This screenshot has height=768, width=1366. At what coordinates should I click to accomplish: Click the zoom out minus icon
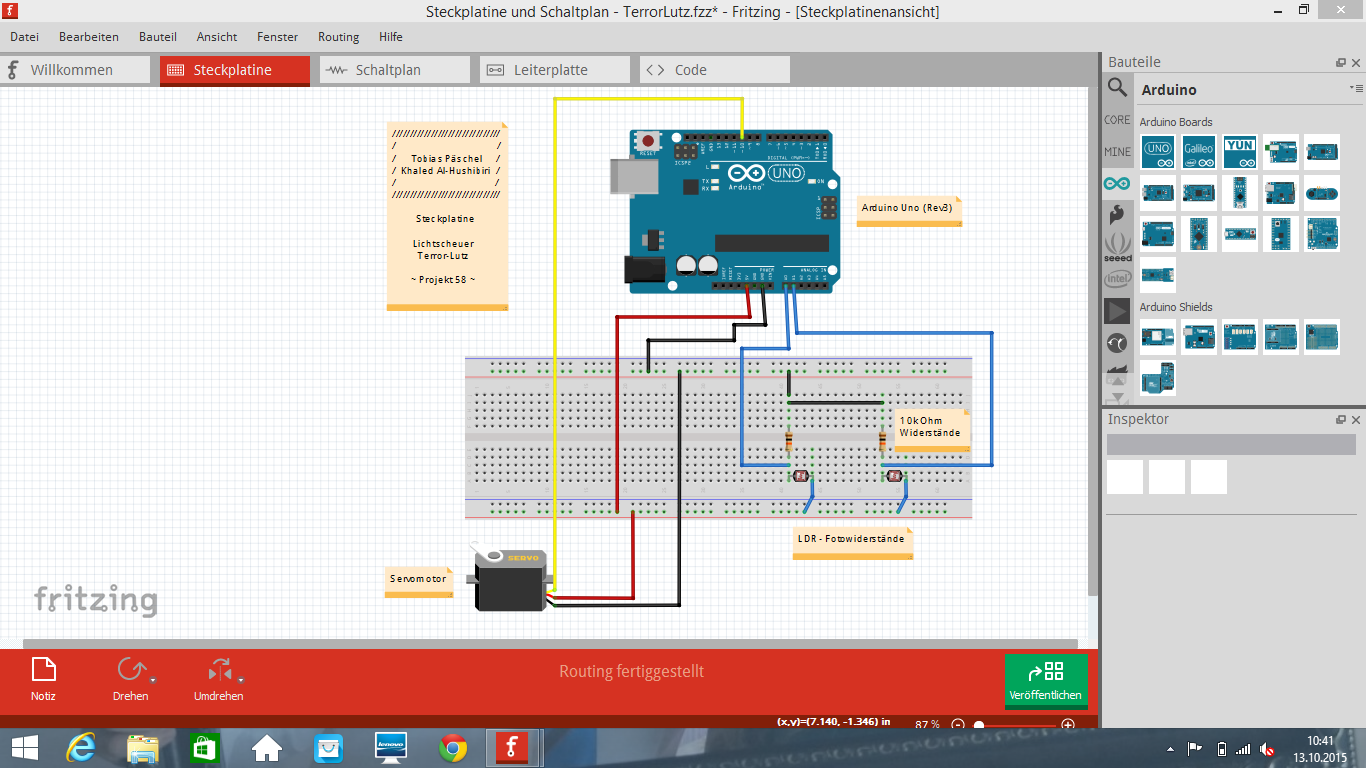pos(958,725)
